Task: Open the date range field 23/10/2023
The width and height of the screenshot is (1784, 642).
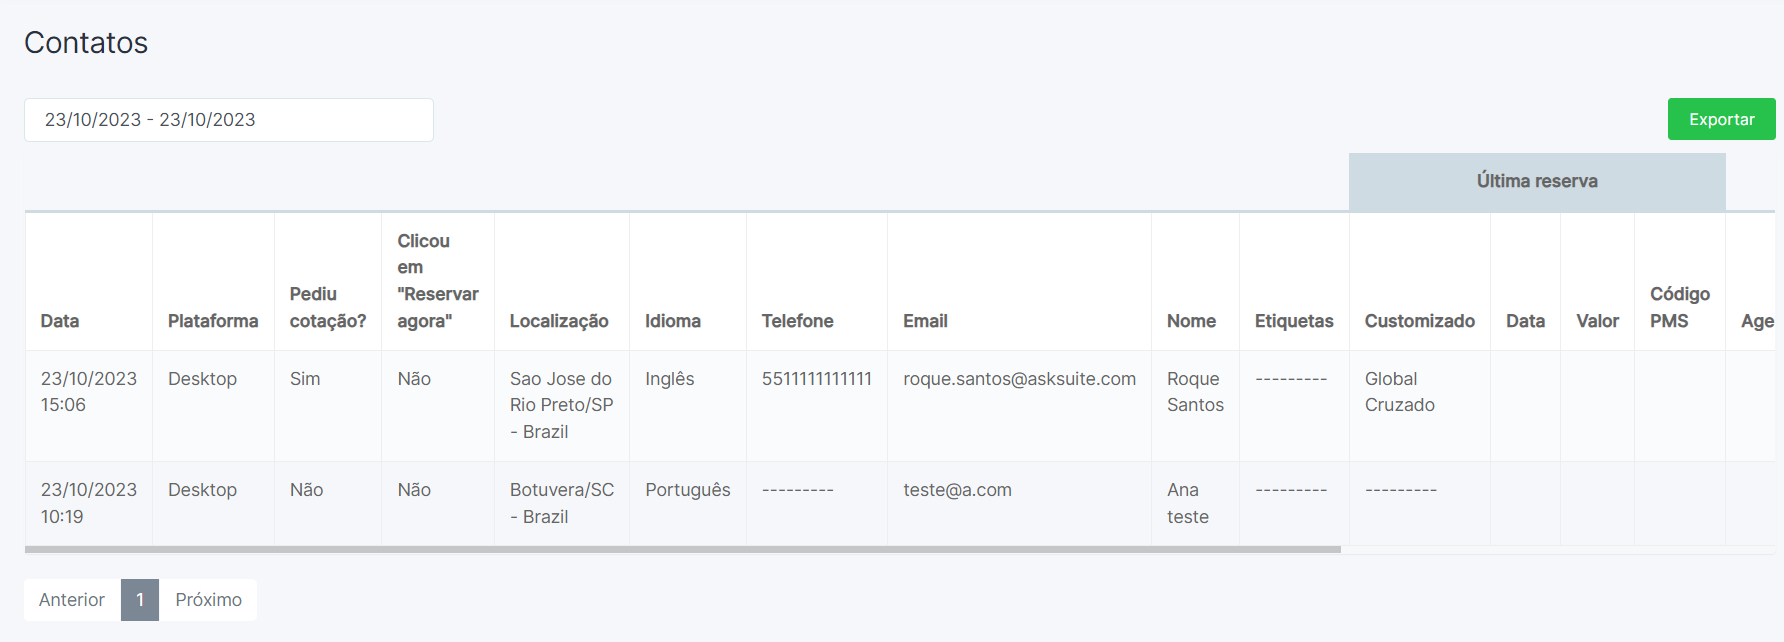Action: (x=229, y=120)
